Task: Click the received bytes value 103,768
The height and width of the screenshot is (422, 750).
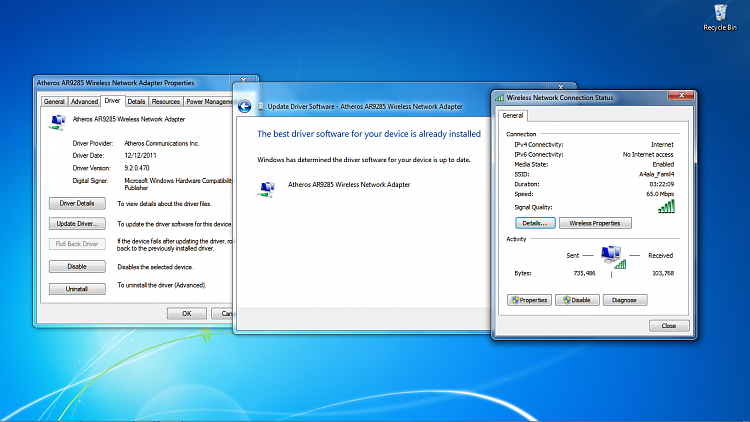Action: [663, 273]
